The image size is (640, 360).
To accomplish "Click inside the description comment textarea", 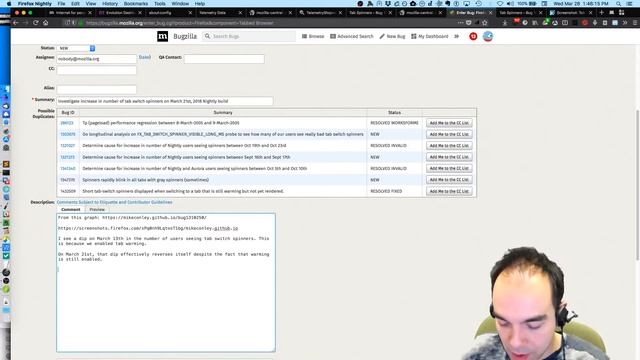I will 166,282.
